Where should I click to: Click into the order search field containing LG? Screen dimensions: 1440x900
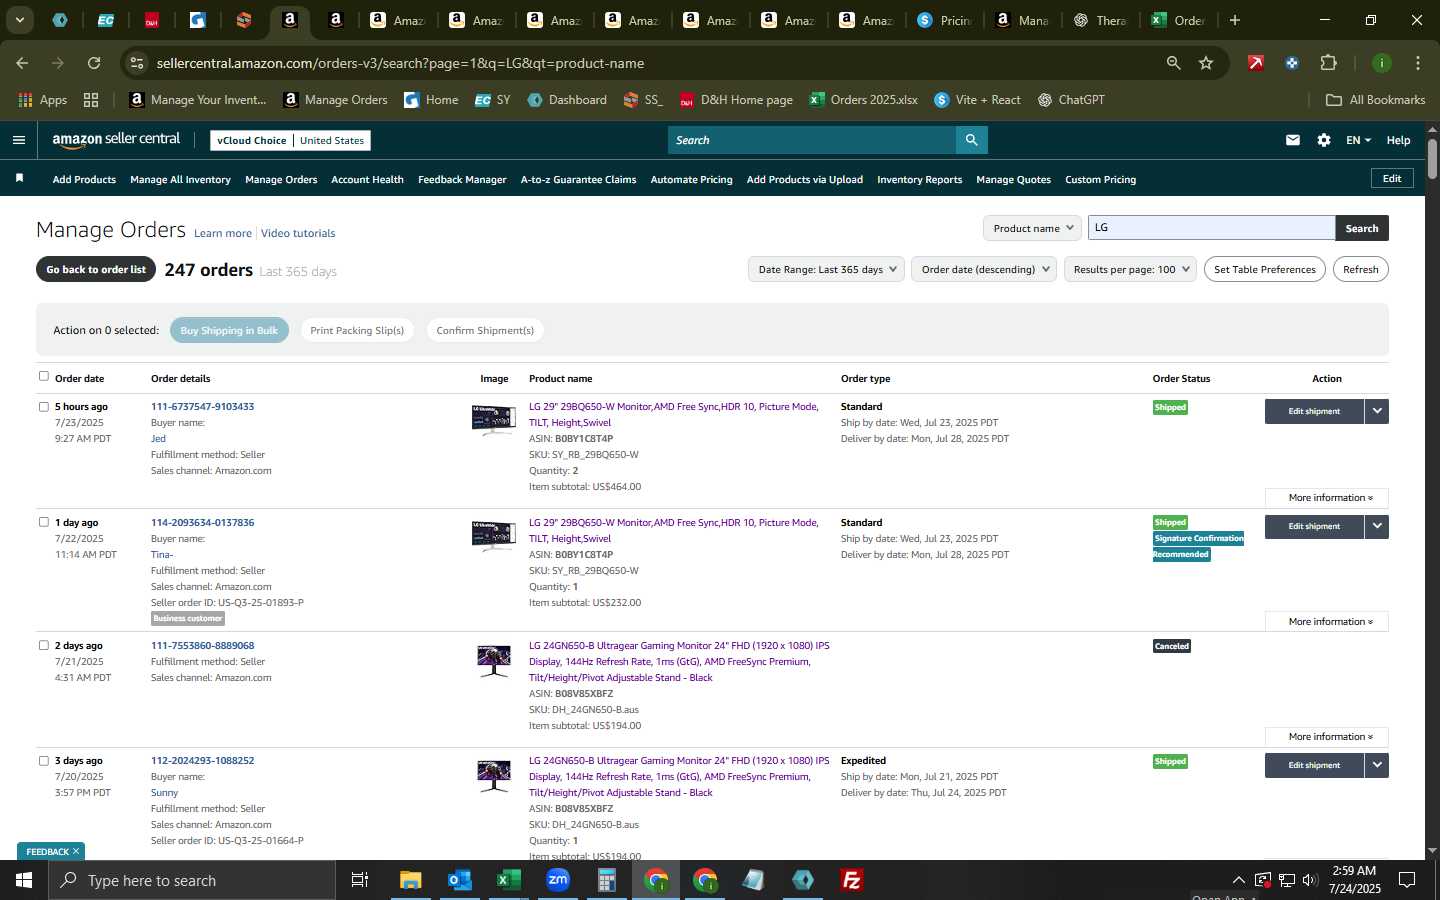(1211, 228)
